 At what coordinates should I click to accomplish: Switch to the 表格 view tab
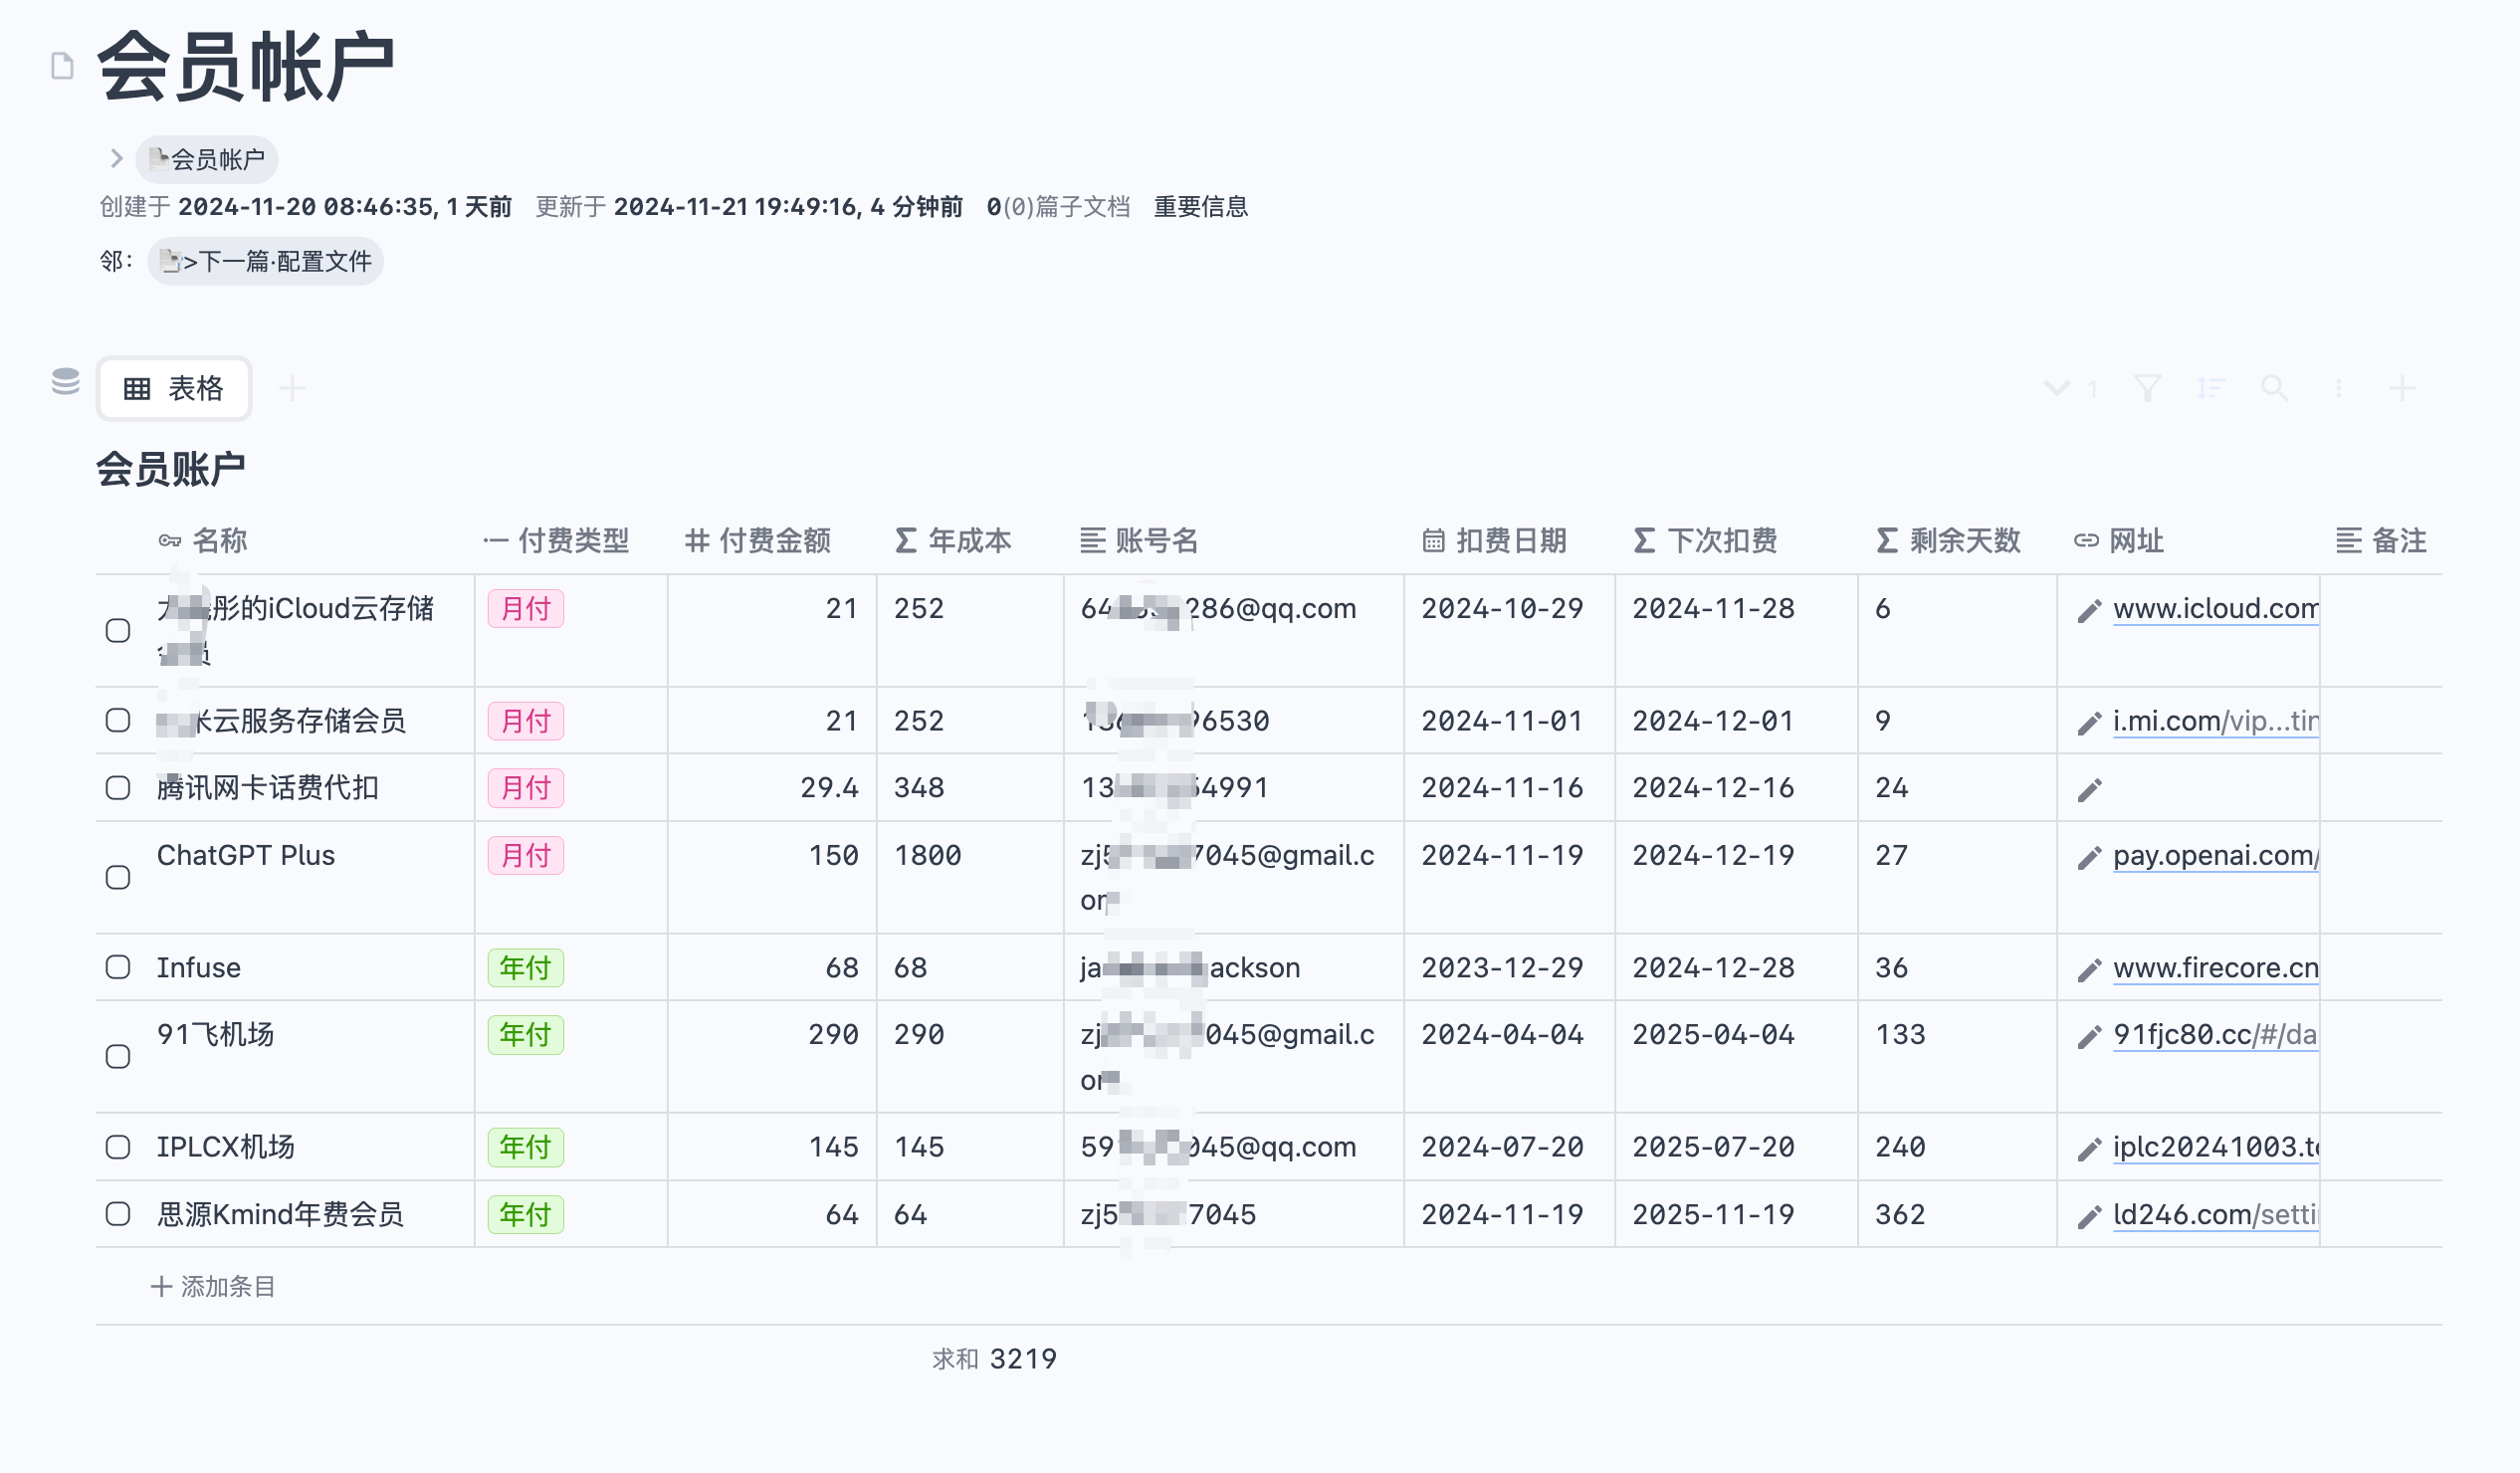coord(174,388)
